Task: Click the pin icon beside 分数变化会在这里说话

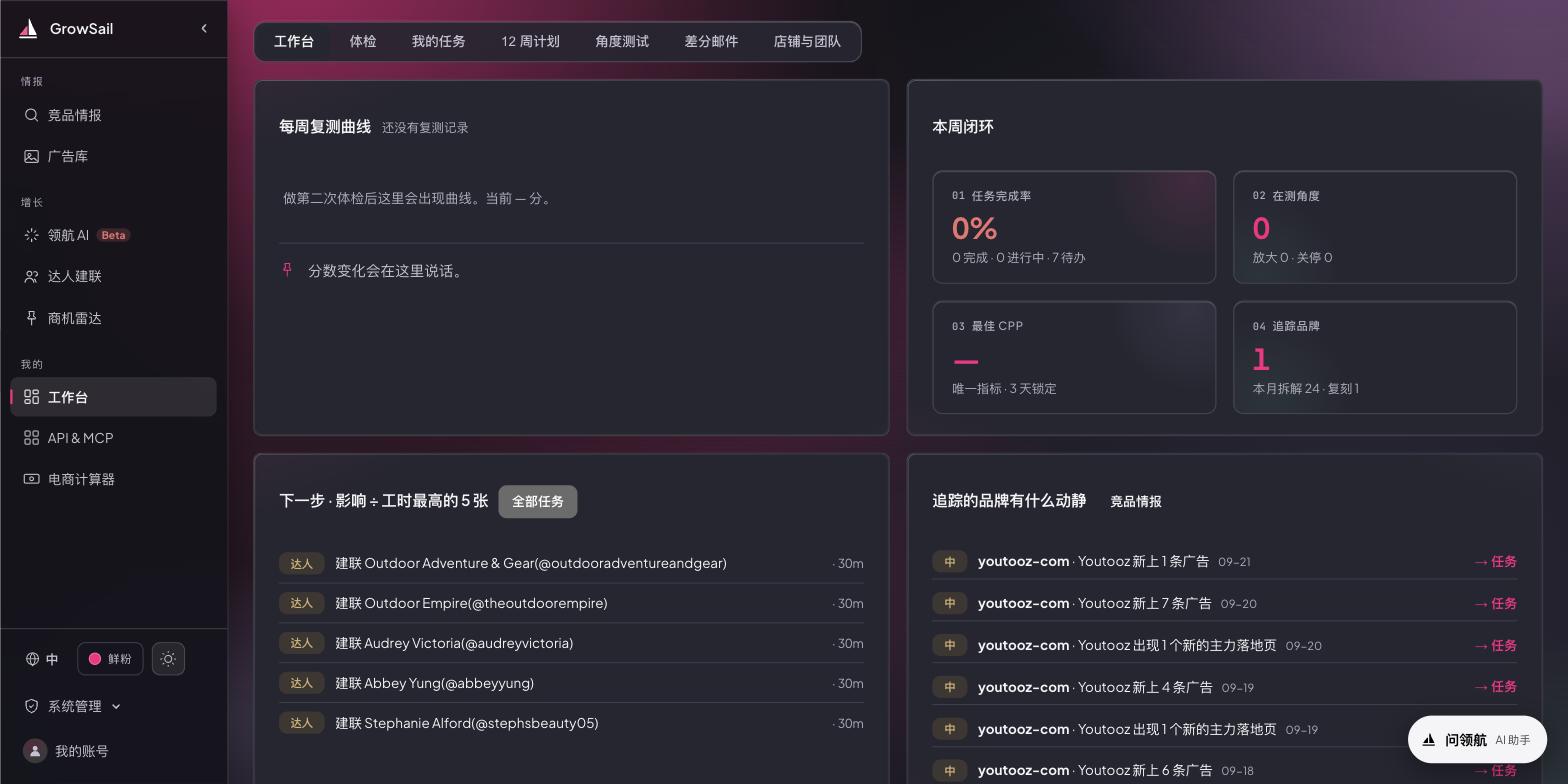Action: pyautogui.click(x=288, y=270)
